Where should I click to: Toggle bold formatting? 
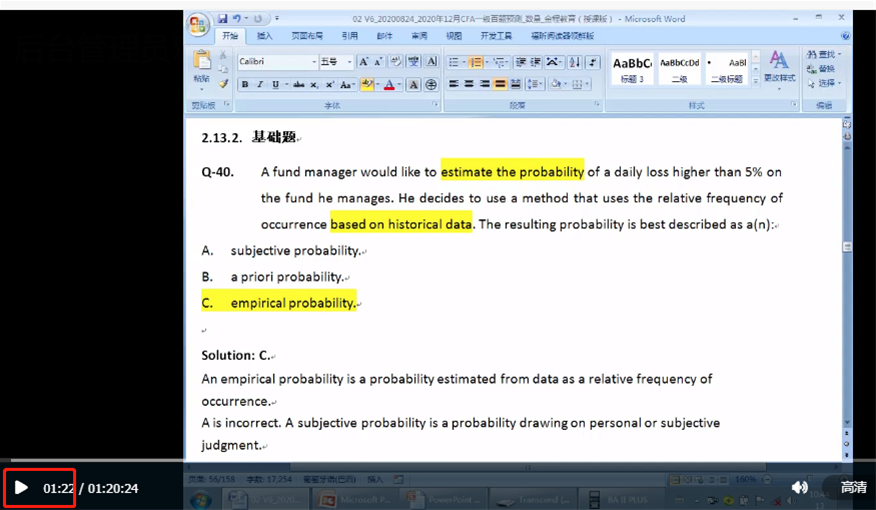[245, 84]
